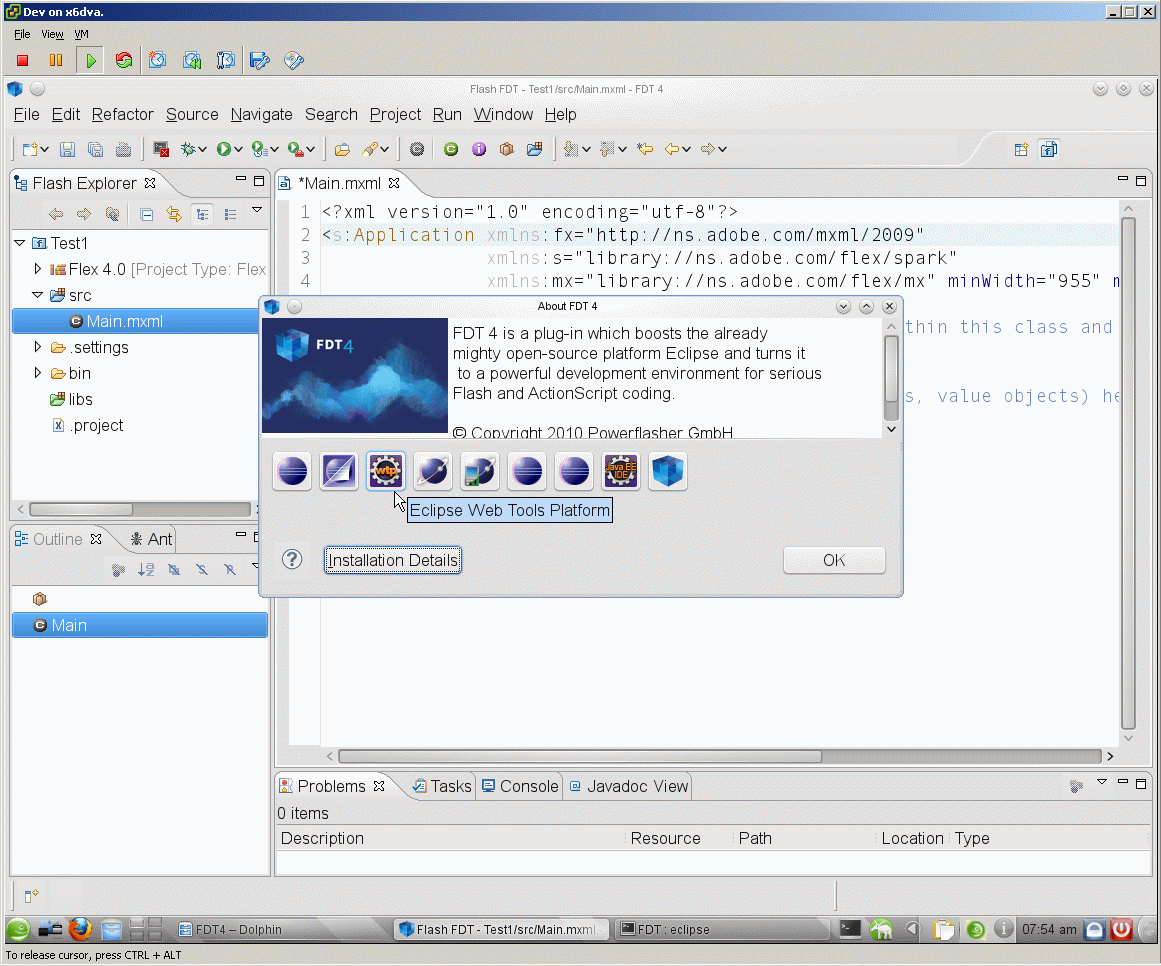Click the debug bug icon

pyautogui.click(x=188, y=150)
